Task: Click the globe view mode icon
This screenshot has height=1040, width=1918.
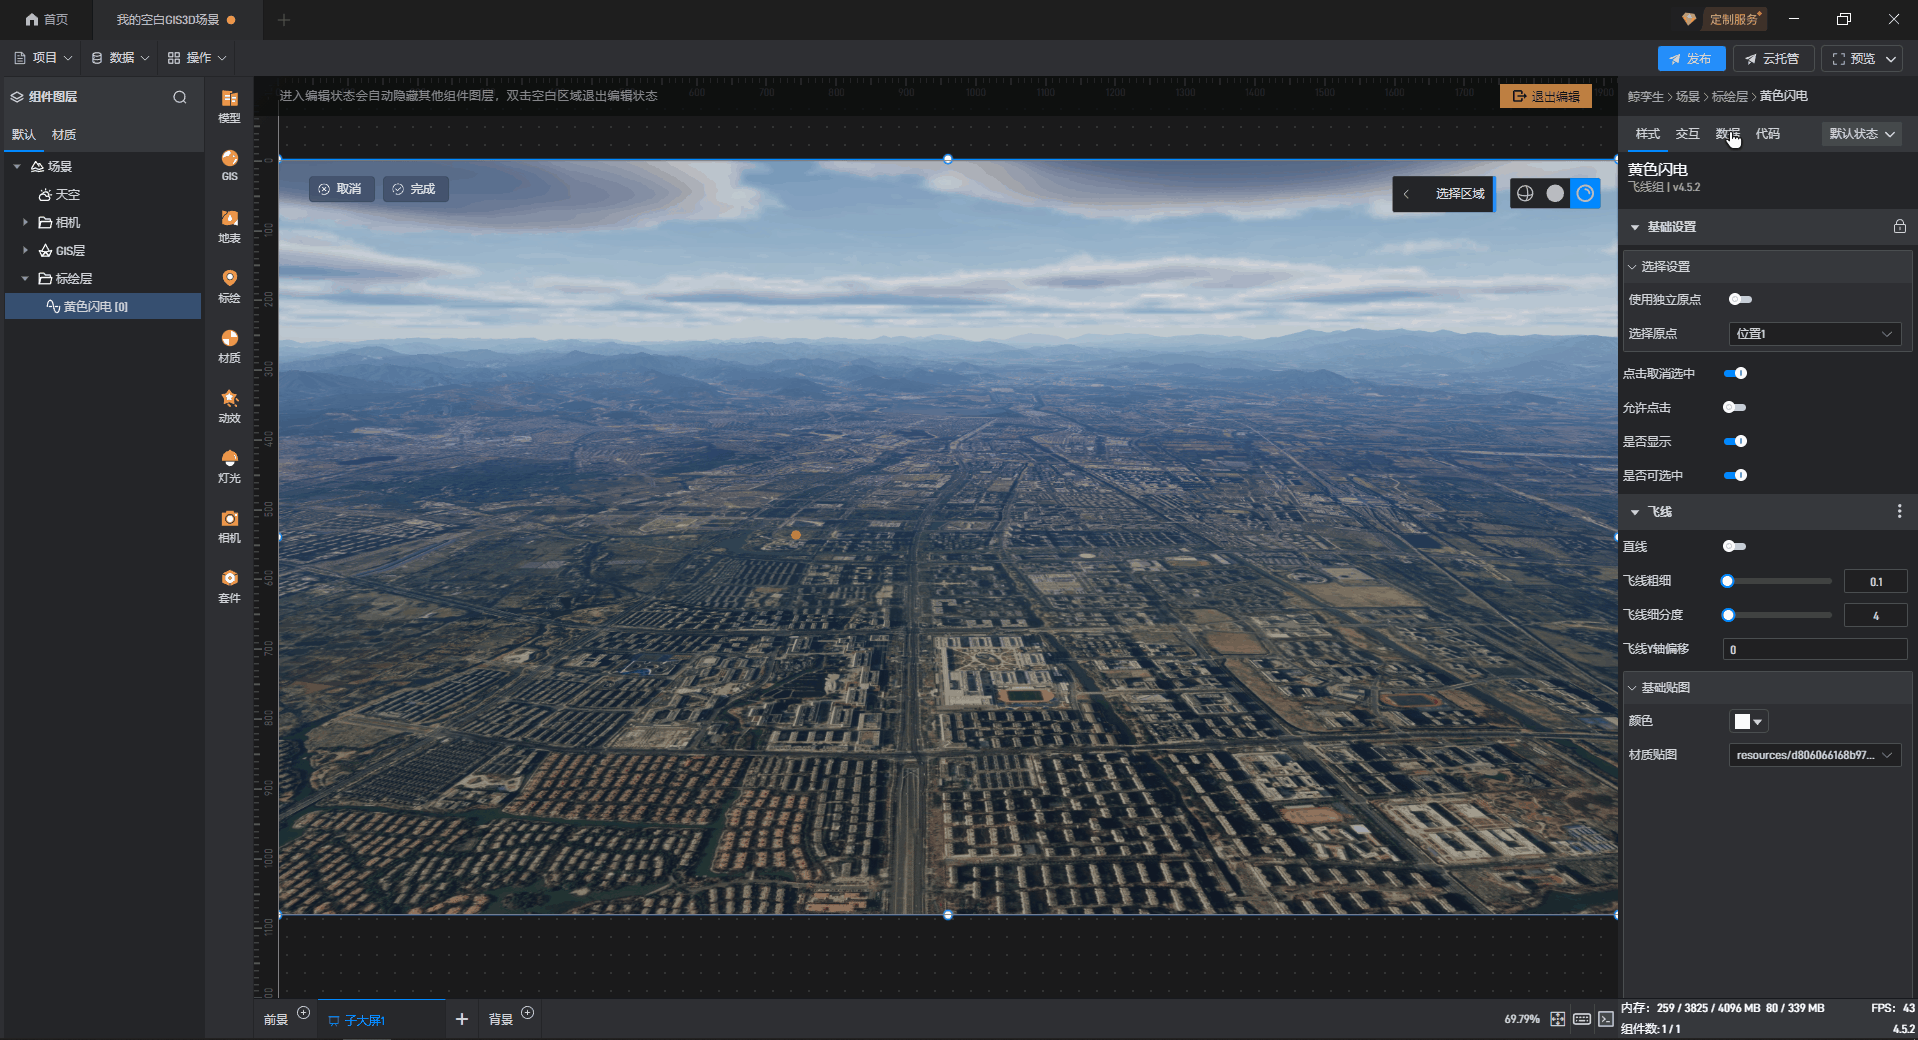Action: tap(1525, 193)
